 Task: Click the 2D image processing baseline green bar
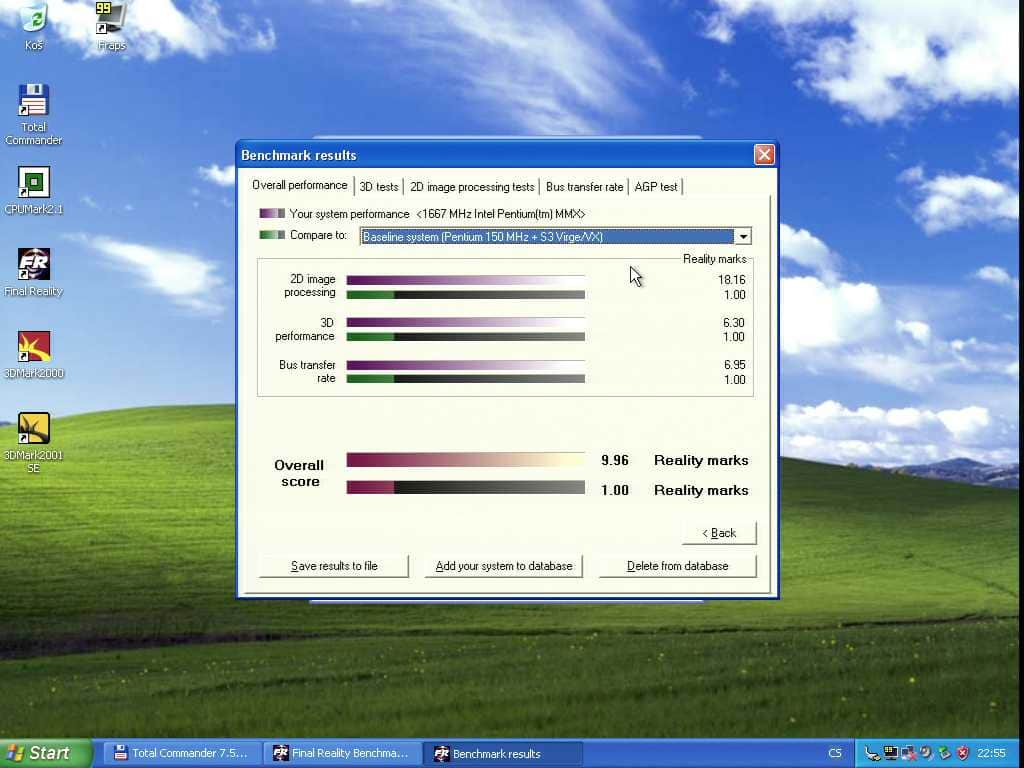466,295
